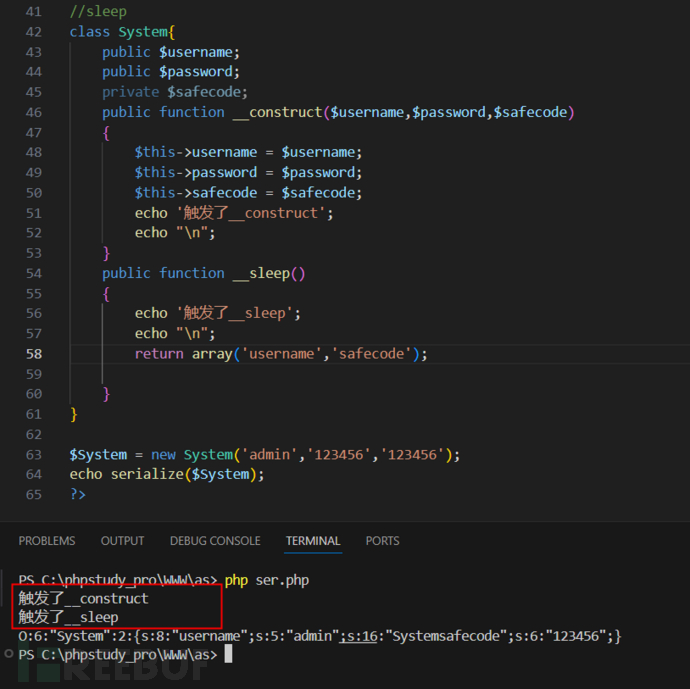Focus the terminal cursor at last prompt
The height and width of the screenshot is (689, 690).
tap(228, 654)
